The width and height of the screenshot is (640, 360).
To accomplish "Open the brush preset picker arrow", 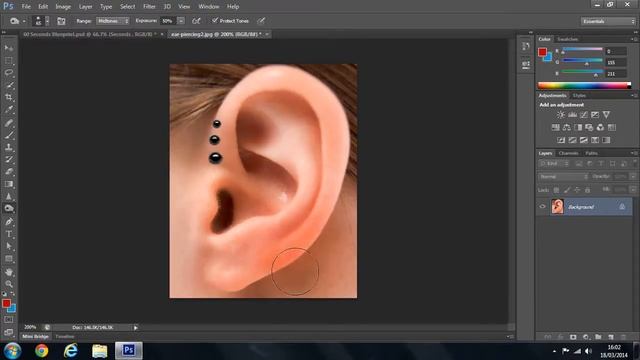I will pos(47,21).
